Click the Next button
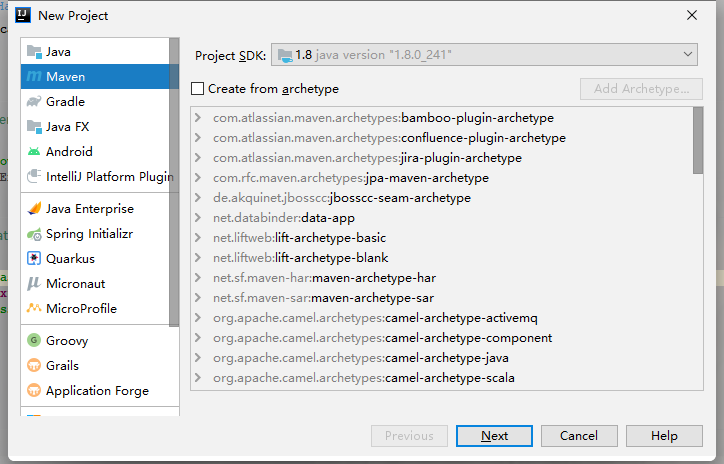This screenshot has height=464, width=724. (494, 436)
